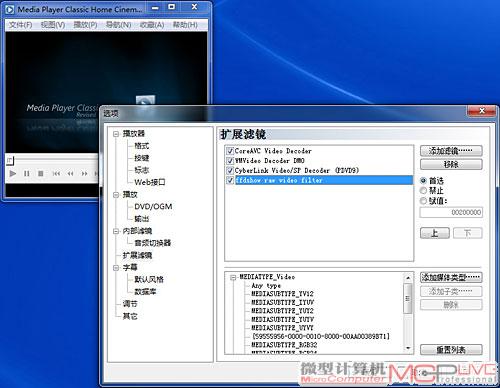Click the skip-to-previous button in the player
Viewport: 500px width, 388px height.
[56, 173]
